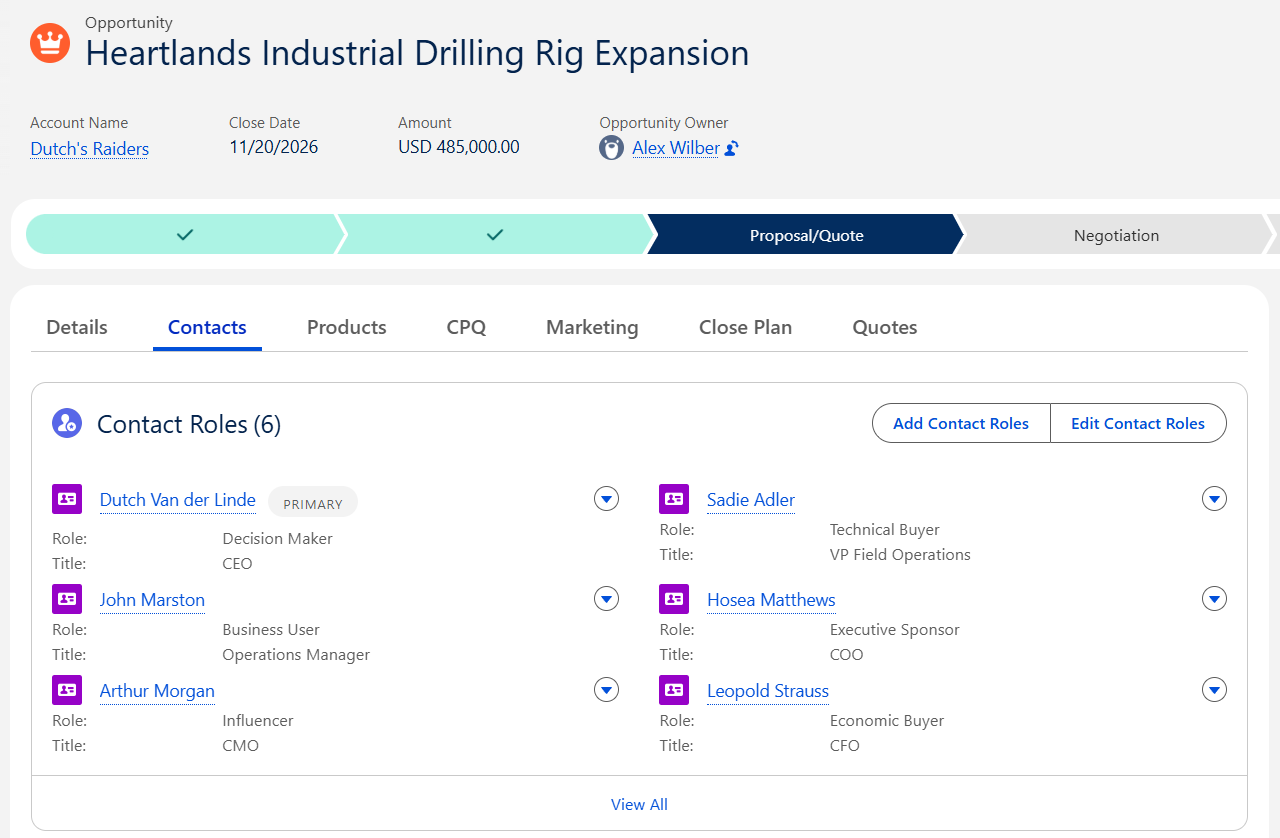Click contact card icon for Dutch Van der Linde

click(67, 498)
